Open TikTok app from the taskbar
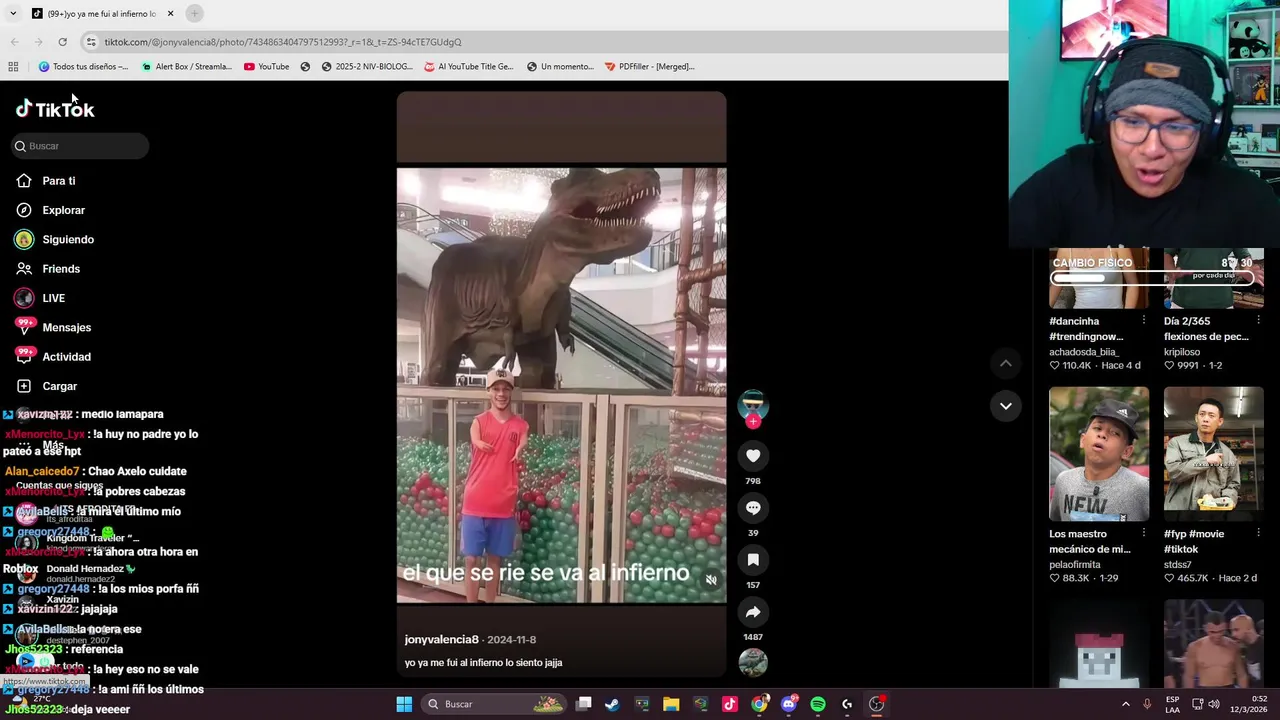 coord(730,704)
